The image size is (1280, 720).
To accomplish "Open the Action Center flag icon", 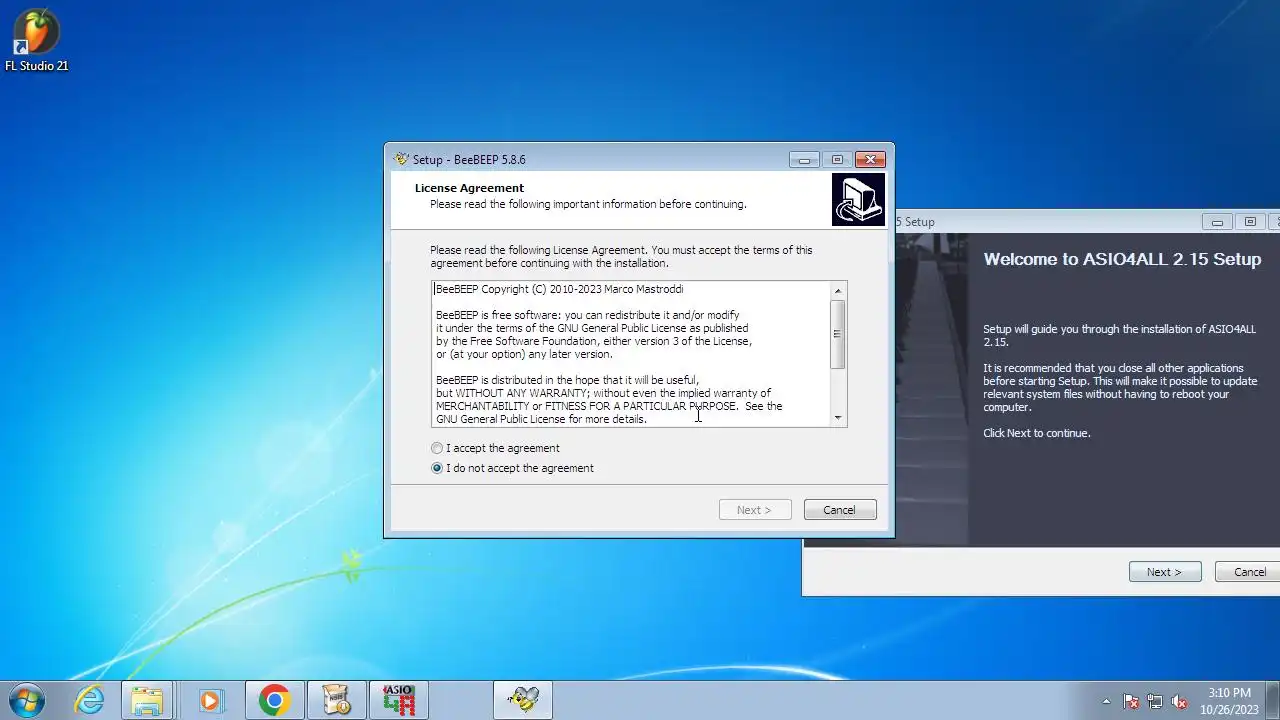I will (1131, 701).
